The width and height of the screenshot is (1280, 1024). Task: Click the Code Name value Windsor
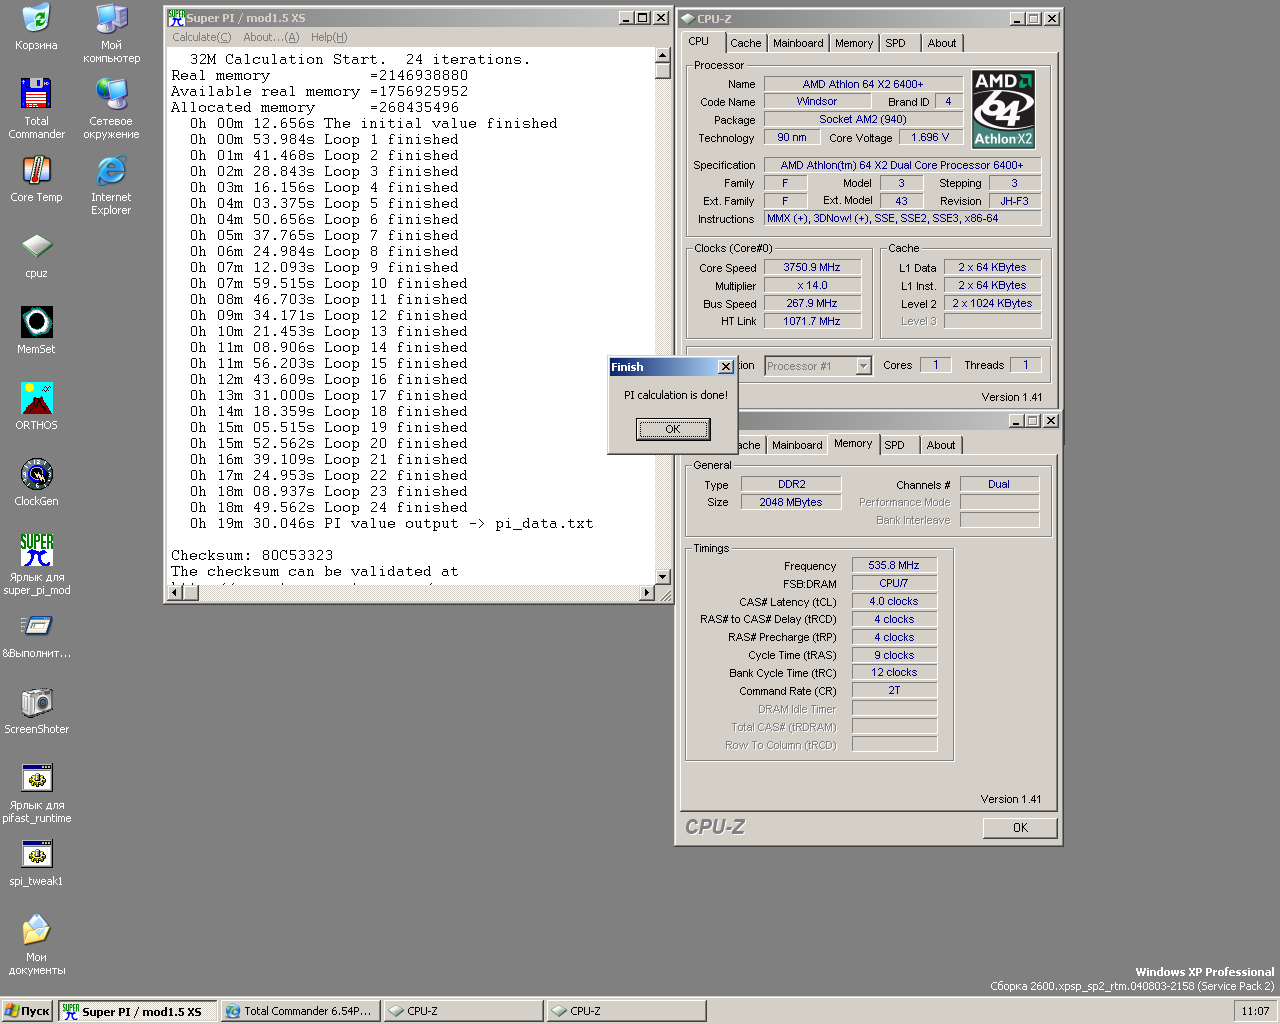(x=816, y=101)
